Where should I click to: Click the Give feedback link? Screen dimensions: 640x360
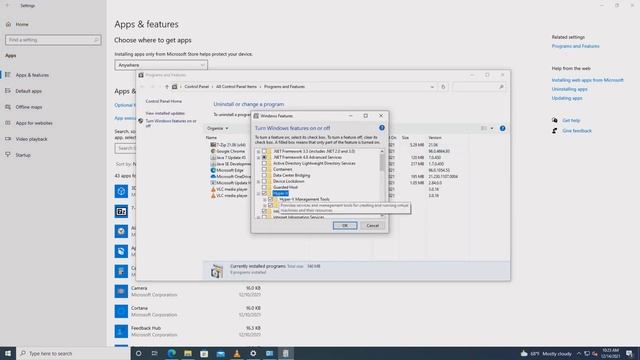(x=577, y=131)
